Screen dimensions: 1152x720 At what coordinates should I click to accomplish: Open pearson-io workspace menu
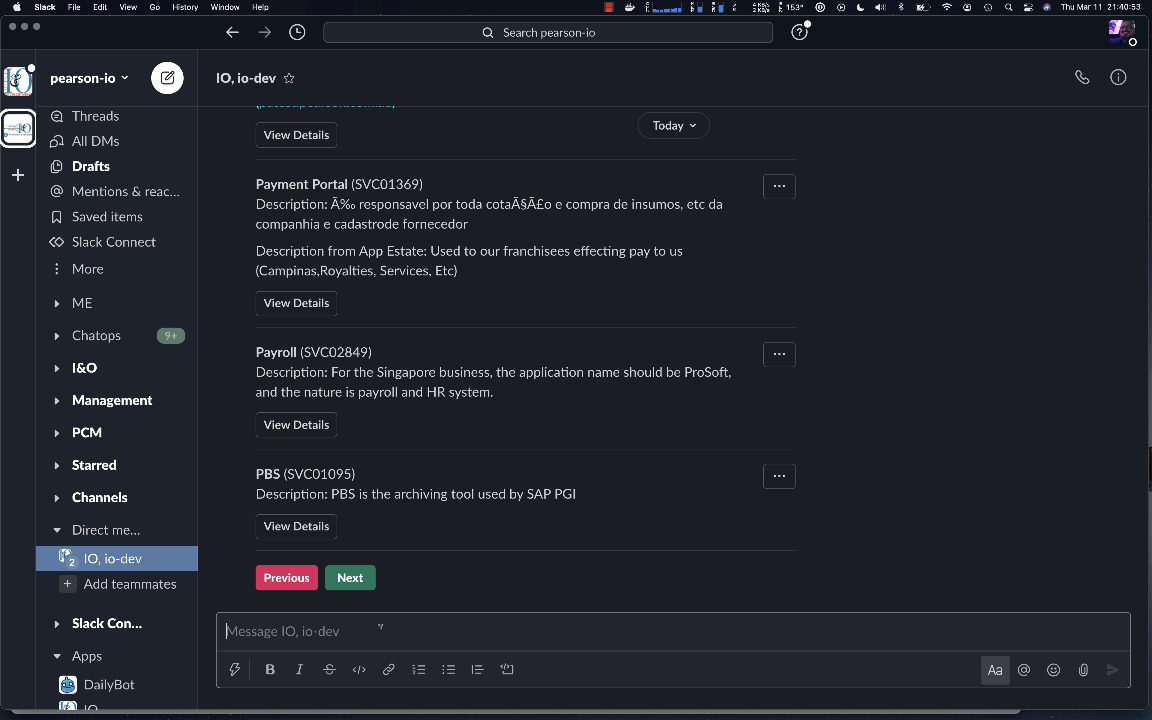89,78
